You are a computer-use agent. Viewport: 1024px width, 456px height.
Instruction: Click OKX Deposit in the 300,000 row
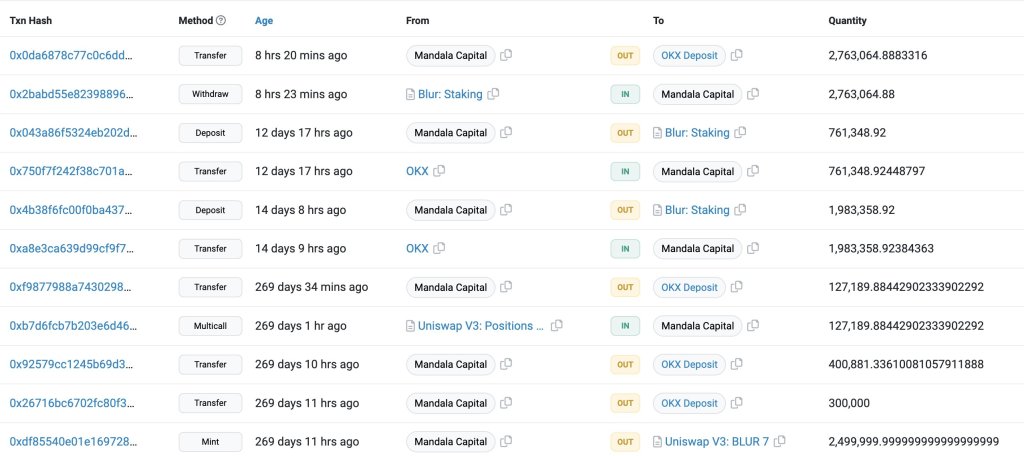(x=688, y=403)
